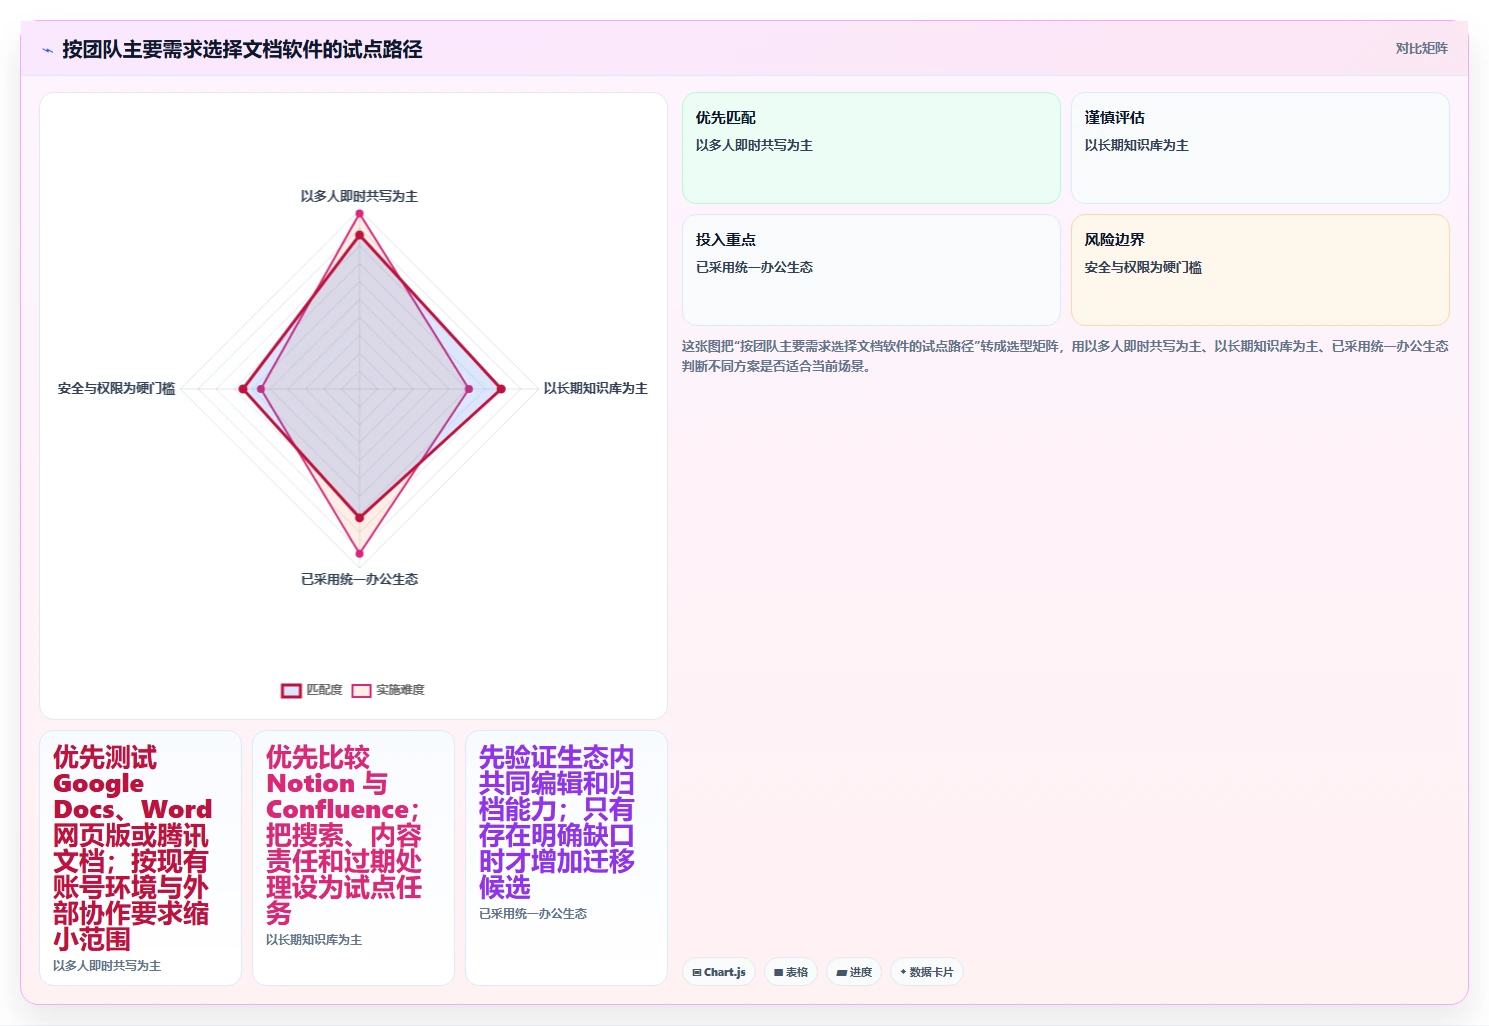Click the card starting 优先比较 Notion 与 Confluence
This screenshot has height=1026, width=1489.
click(x=353, y=858)
